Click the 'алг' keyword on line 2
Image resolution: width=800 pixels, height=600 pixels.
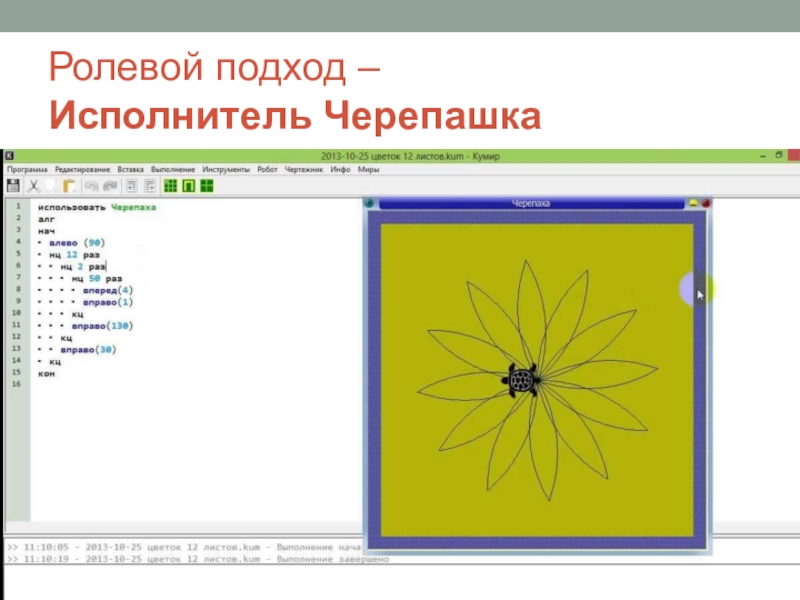(x=46, y=219)
